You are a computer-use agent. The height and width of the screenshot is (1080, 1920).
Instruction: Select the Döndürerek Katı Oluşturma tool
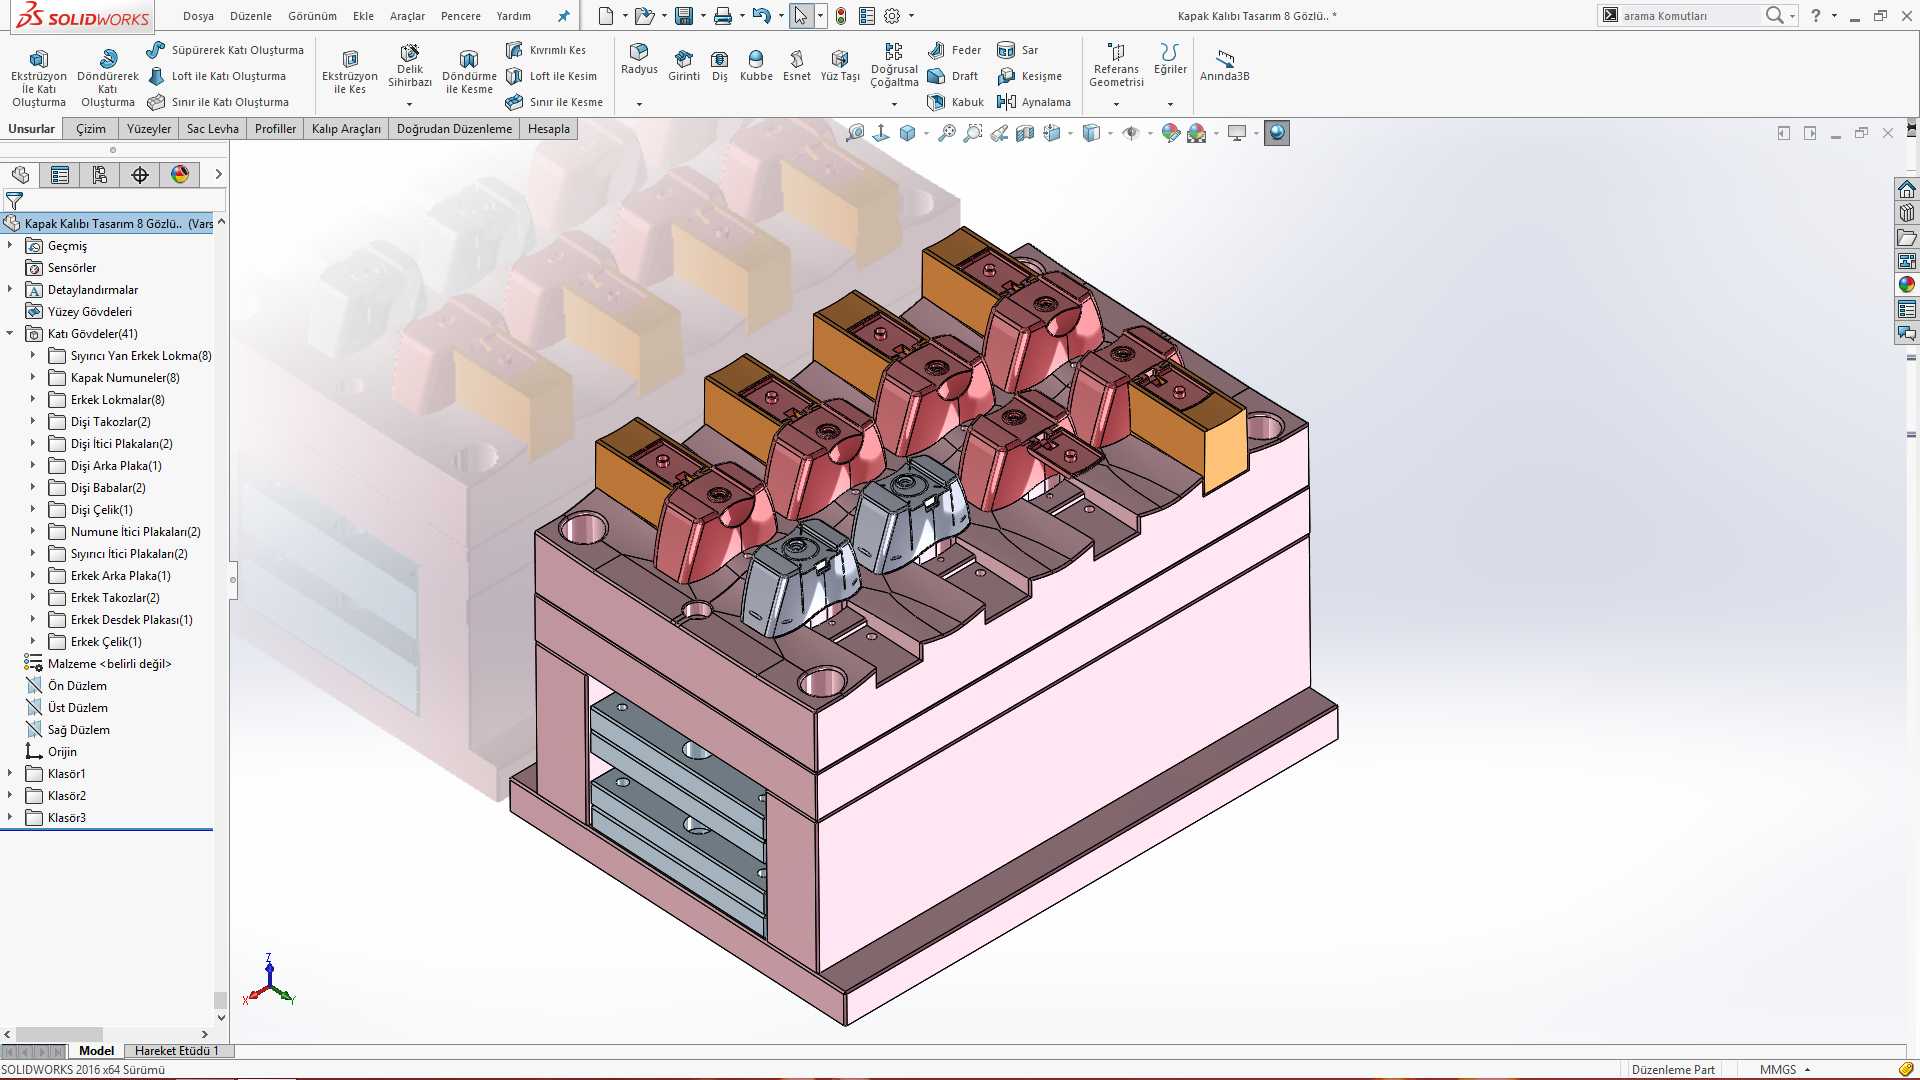click(108, 78)
